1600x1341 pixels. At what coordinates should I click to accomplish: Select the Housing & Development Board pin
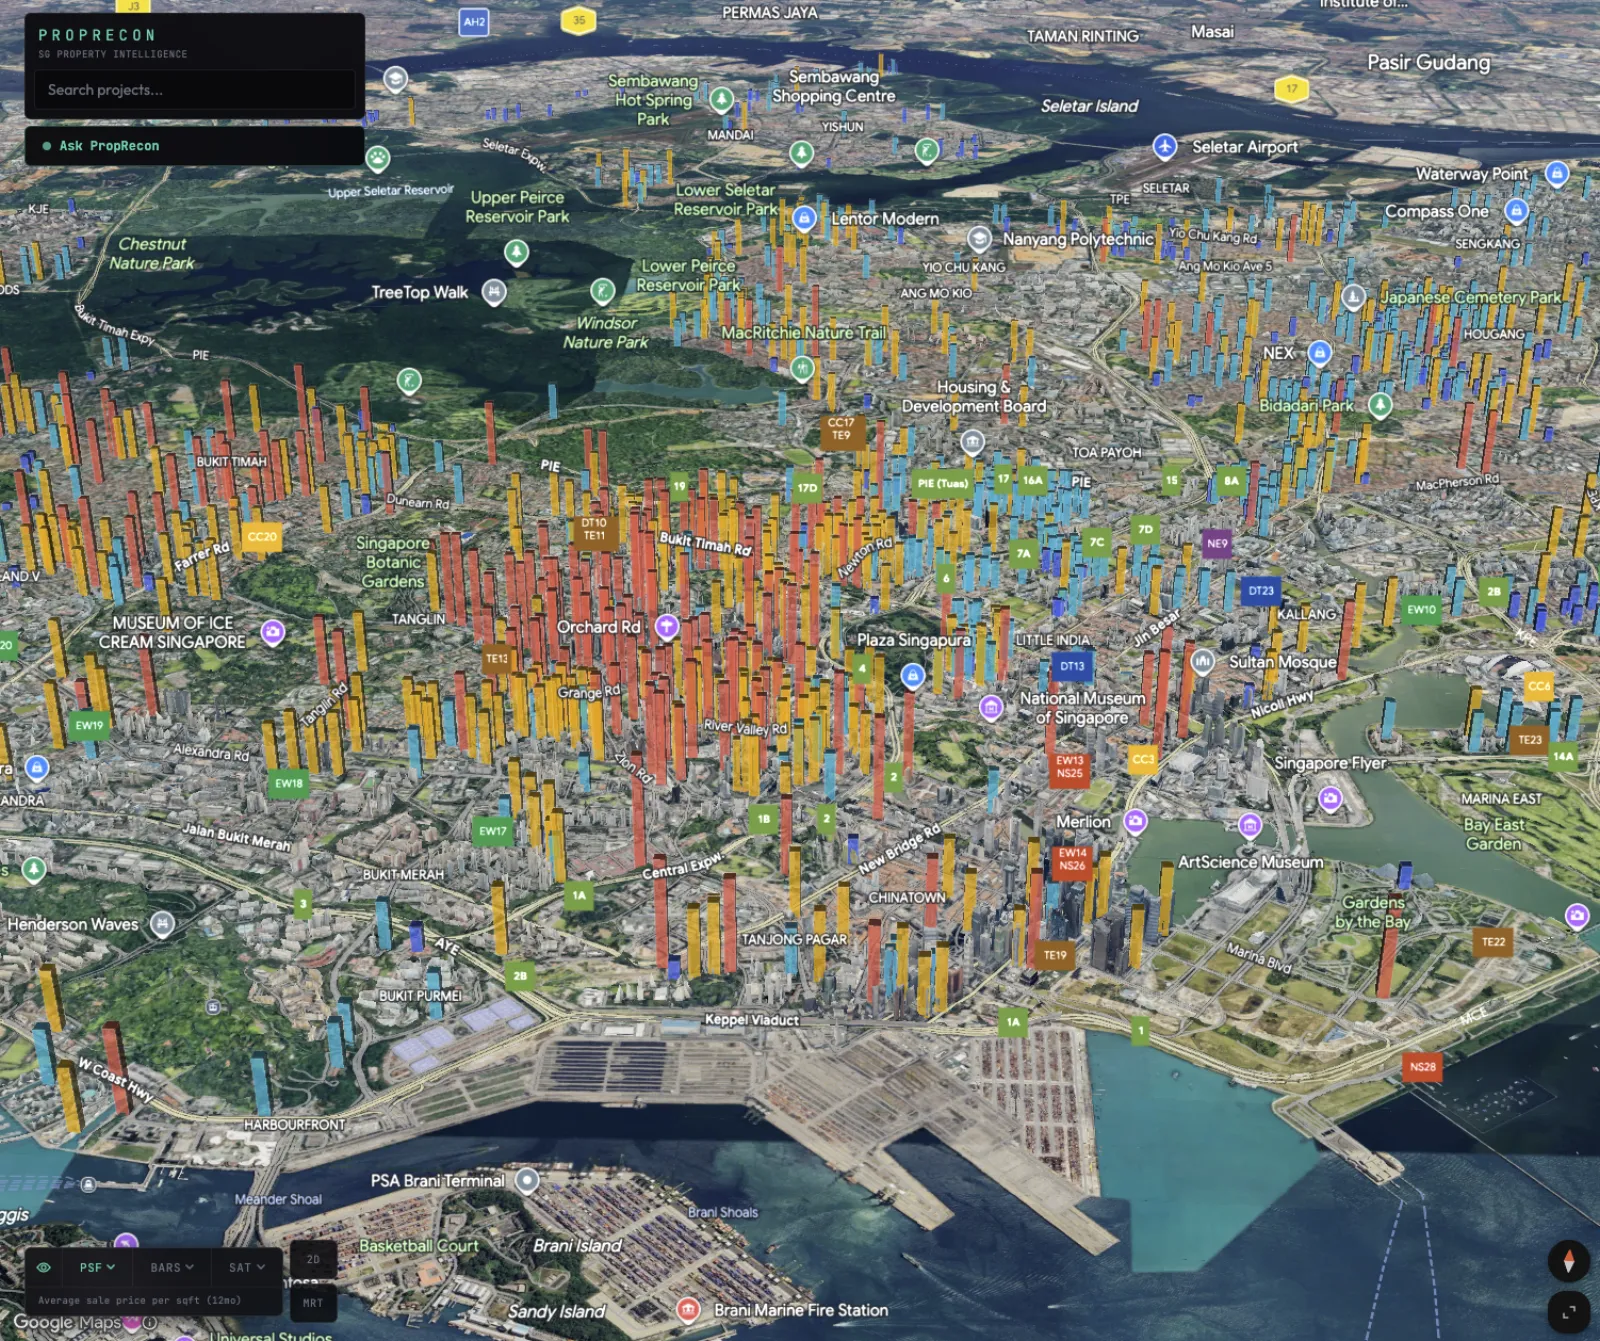[972, 442]
